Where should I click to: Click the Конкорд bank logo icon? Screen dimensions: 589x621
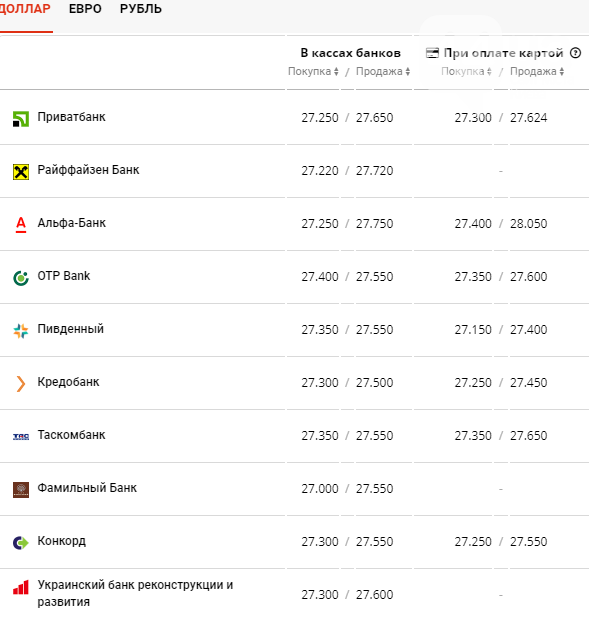21,543
